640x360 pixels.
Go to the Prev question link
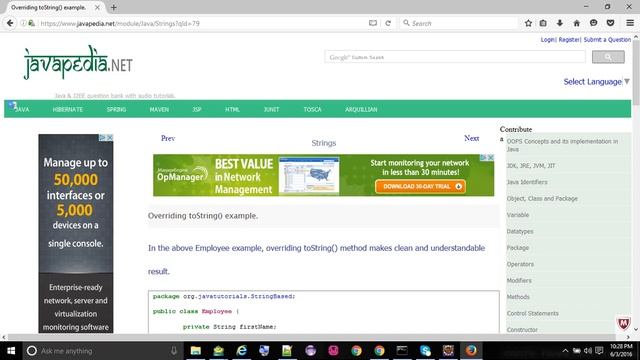(168, 138)
